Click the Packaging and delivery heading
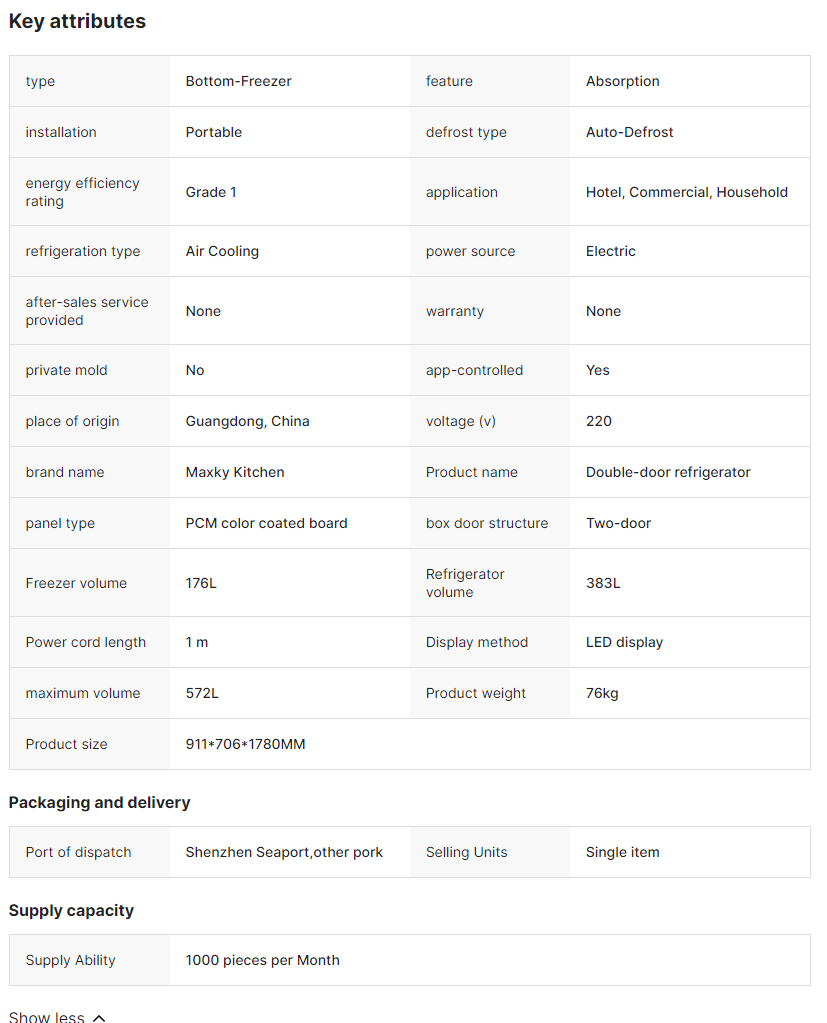 (x=99, y=802)
